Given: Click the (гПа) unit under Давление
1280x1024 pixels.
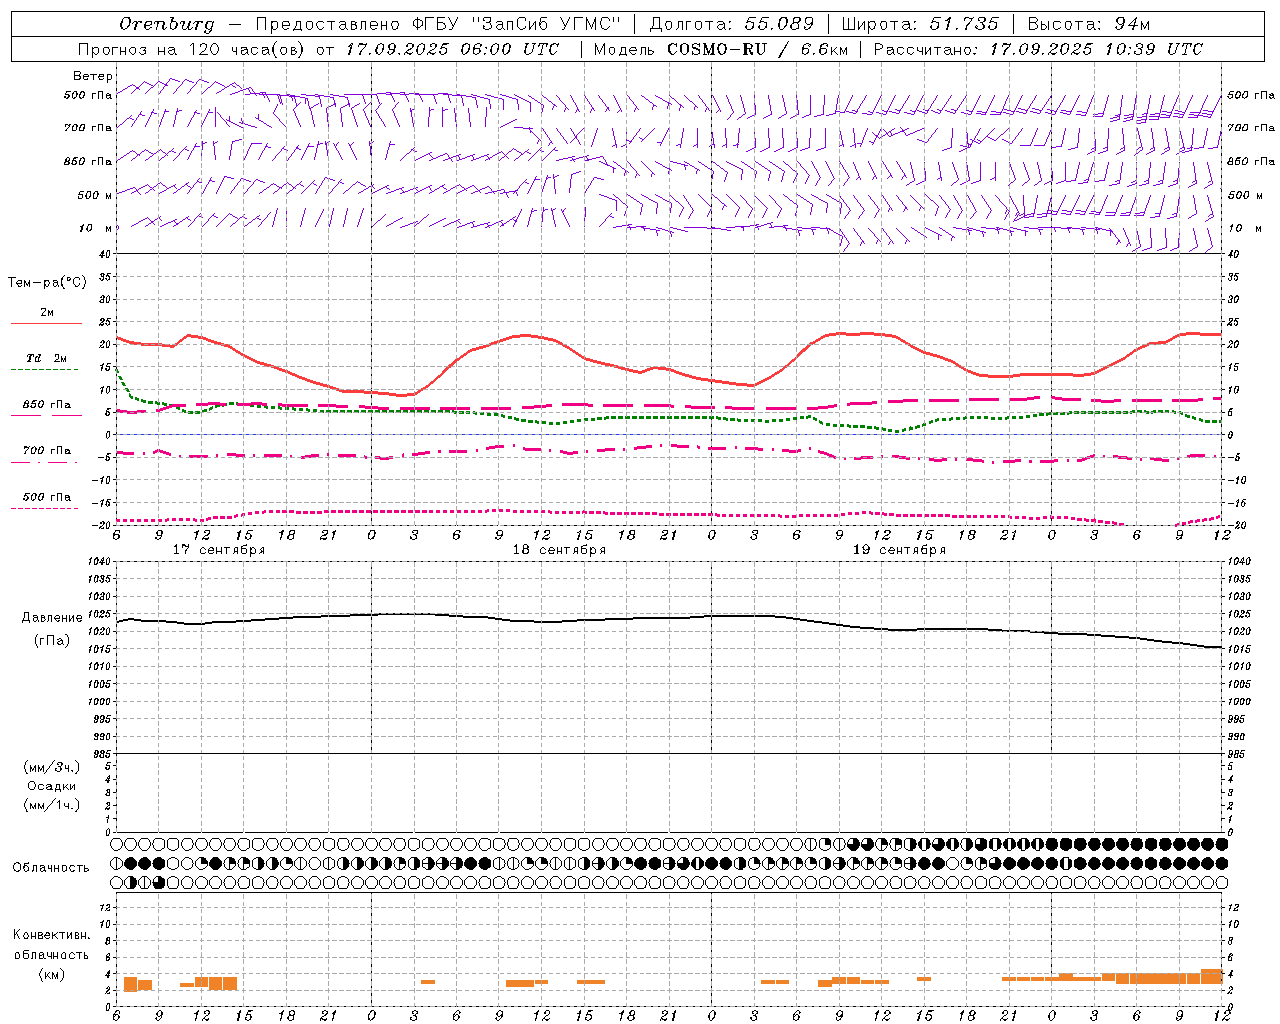Looking at the screenshot, I should (52, 640).
